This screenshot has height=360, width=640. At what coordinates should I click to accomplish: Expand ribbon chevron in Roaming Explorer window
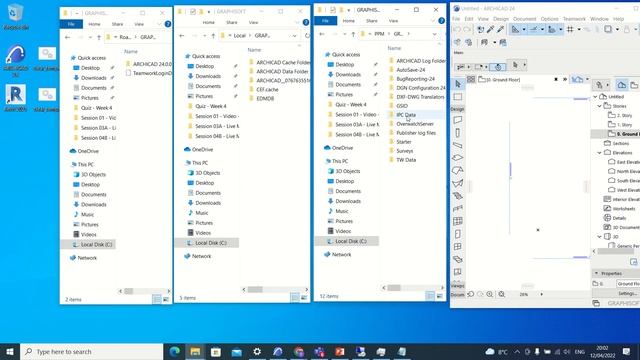point(159,24)
